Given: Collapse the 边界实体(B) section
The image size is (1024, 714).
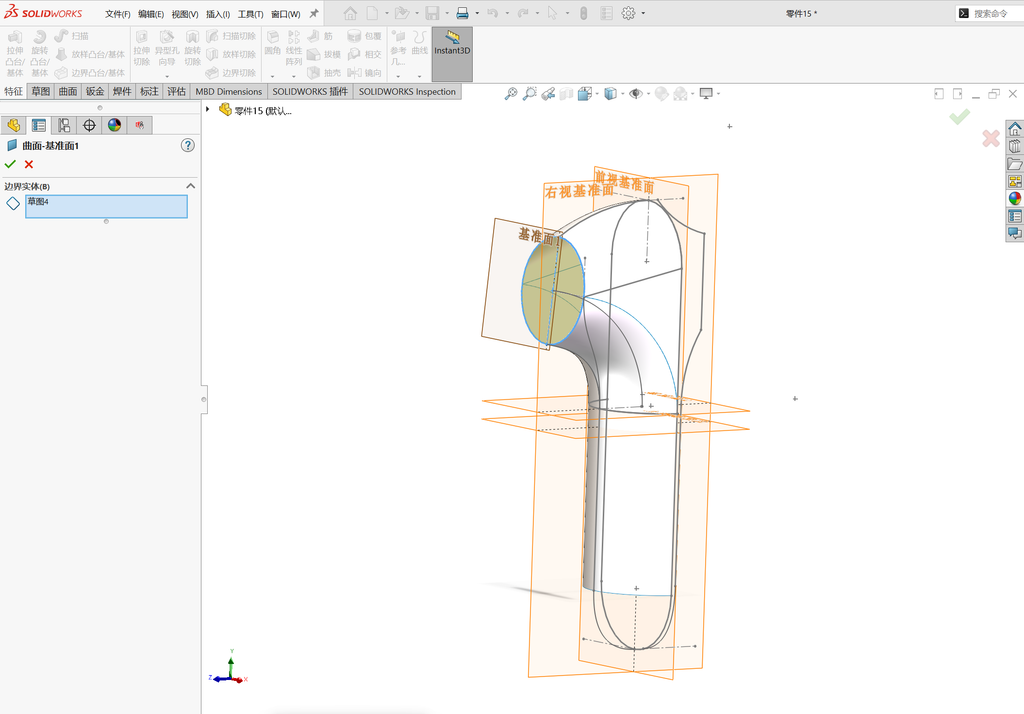Looking at the screenshot, I should point(190,186).
